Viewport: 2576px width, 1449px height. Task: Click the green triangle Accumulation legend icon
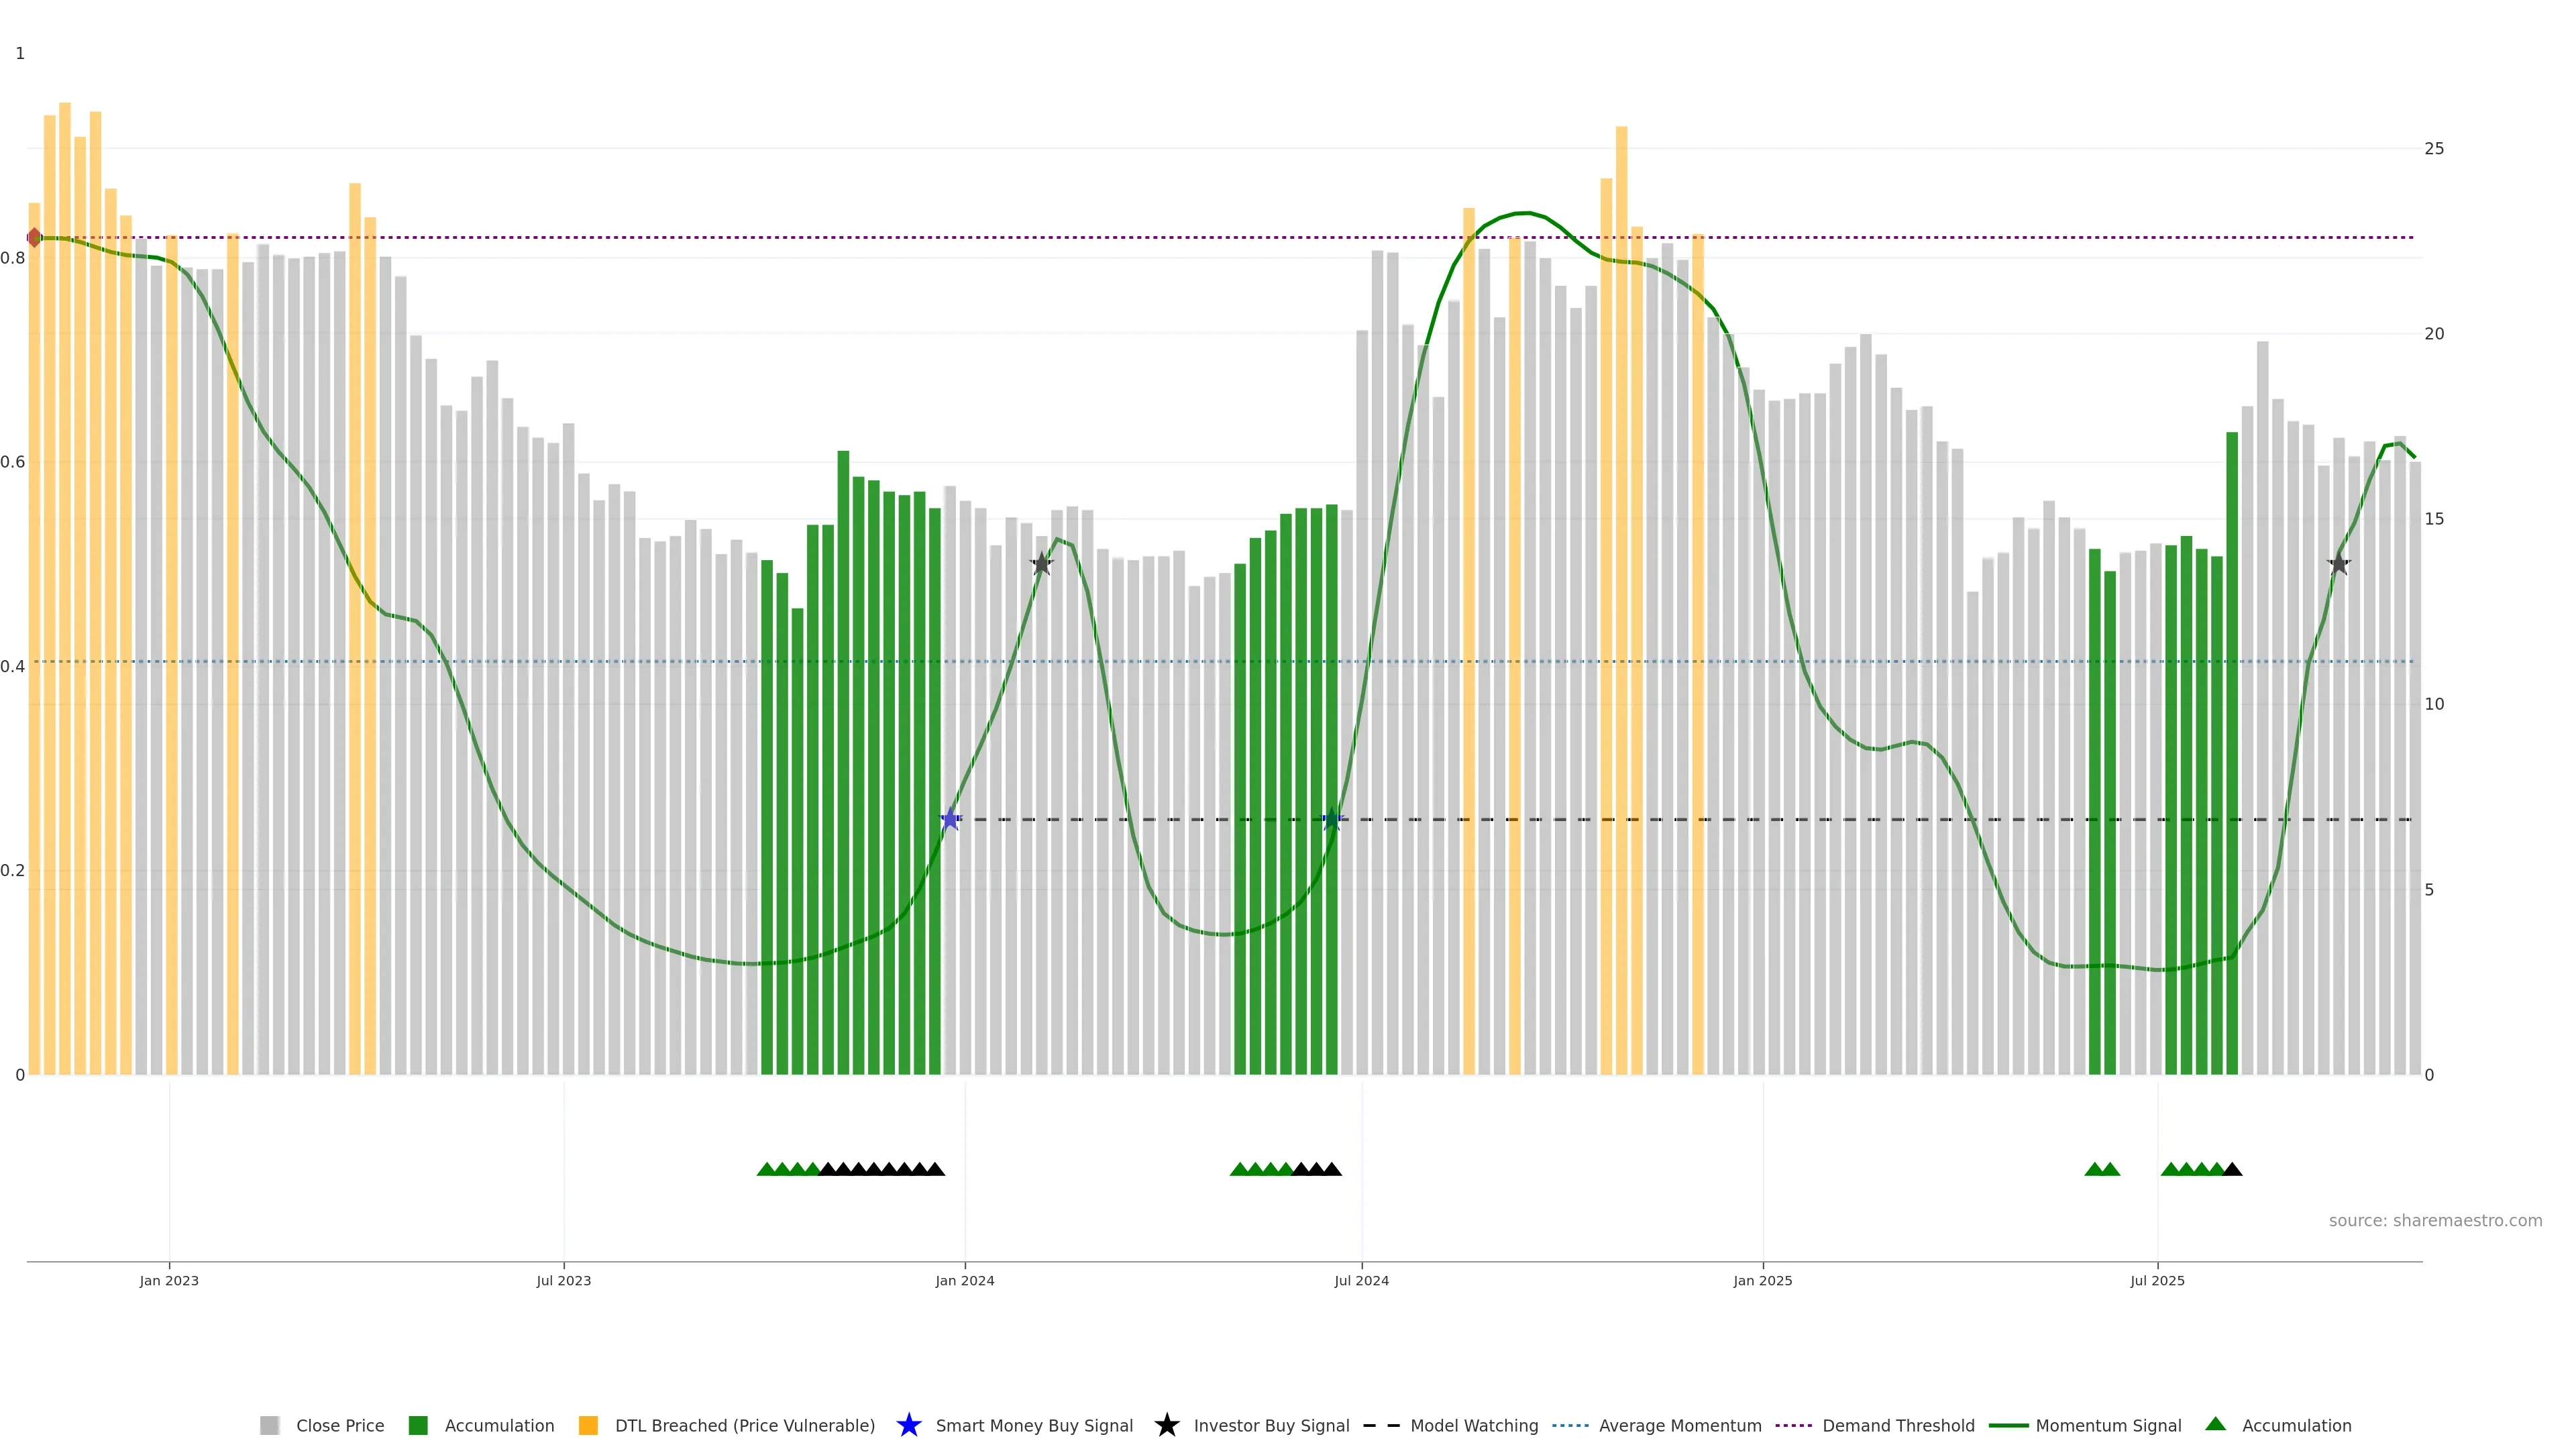tap(2215, 1424)
